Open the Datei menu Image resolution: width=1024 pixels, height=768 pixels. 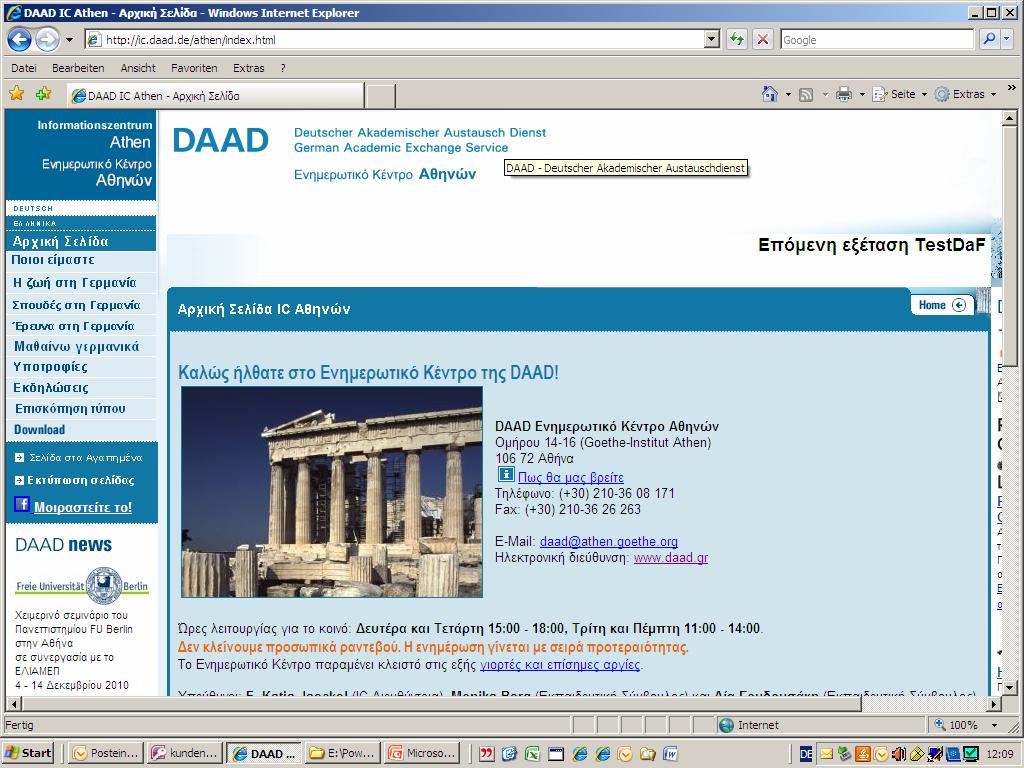24,68
